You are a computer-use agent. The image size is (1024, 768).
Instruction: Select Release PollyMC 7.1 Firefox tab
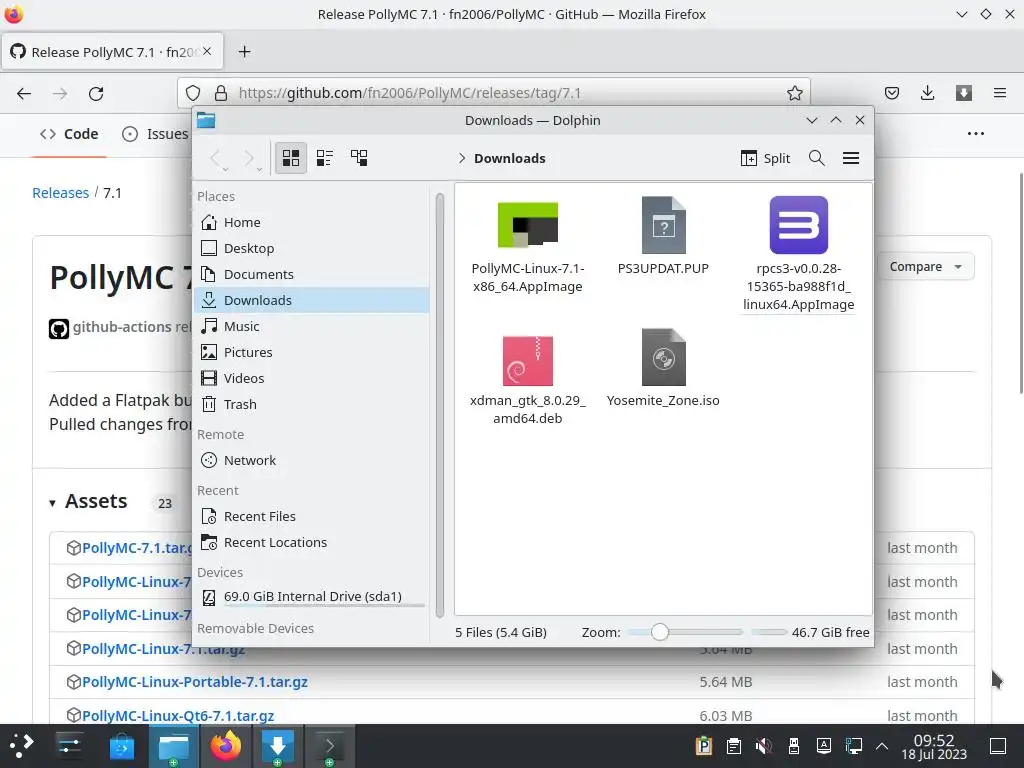(112, 52)
